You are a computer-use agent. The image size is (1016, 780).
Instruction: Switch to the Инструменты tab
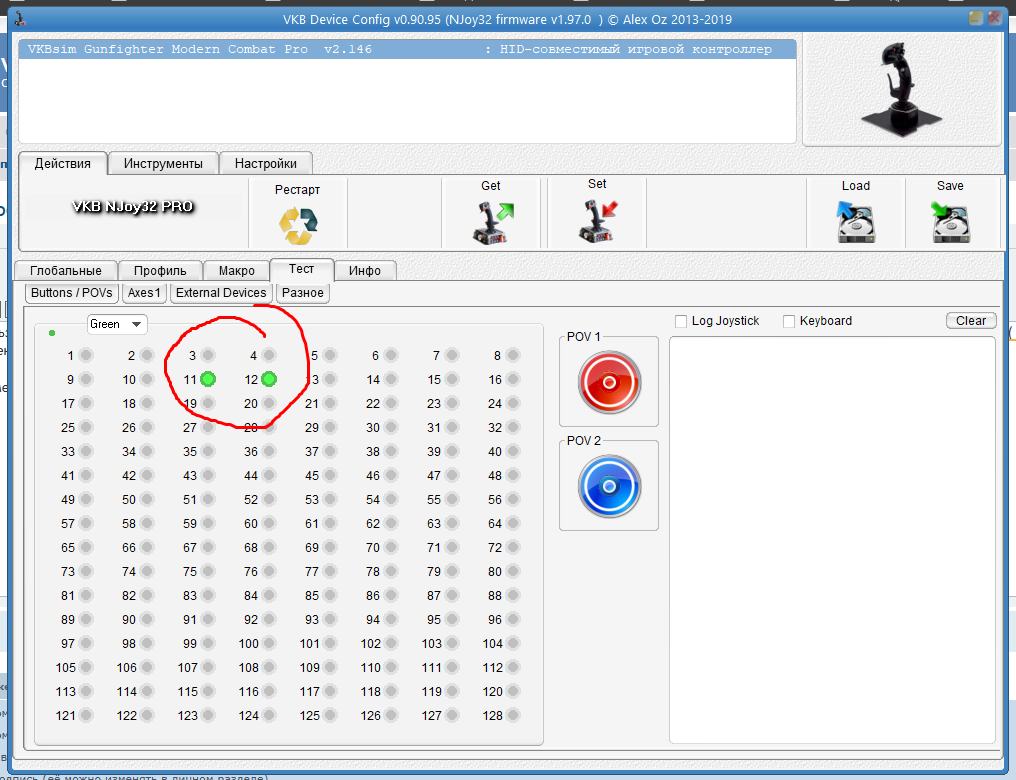162,163
